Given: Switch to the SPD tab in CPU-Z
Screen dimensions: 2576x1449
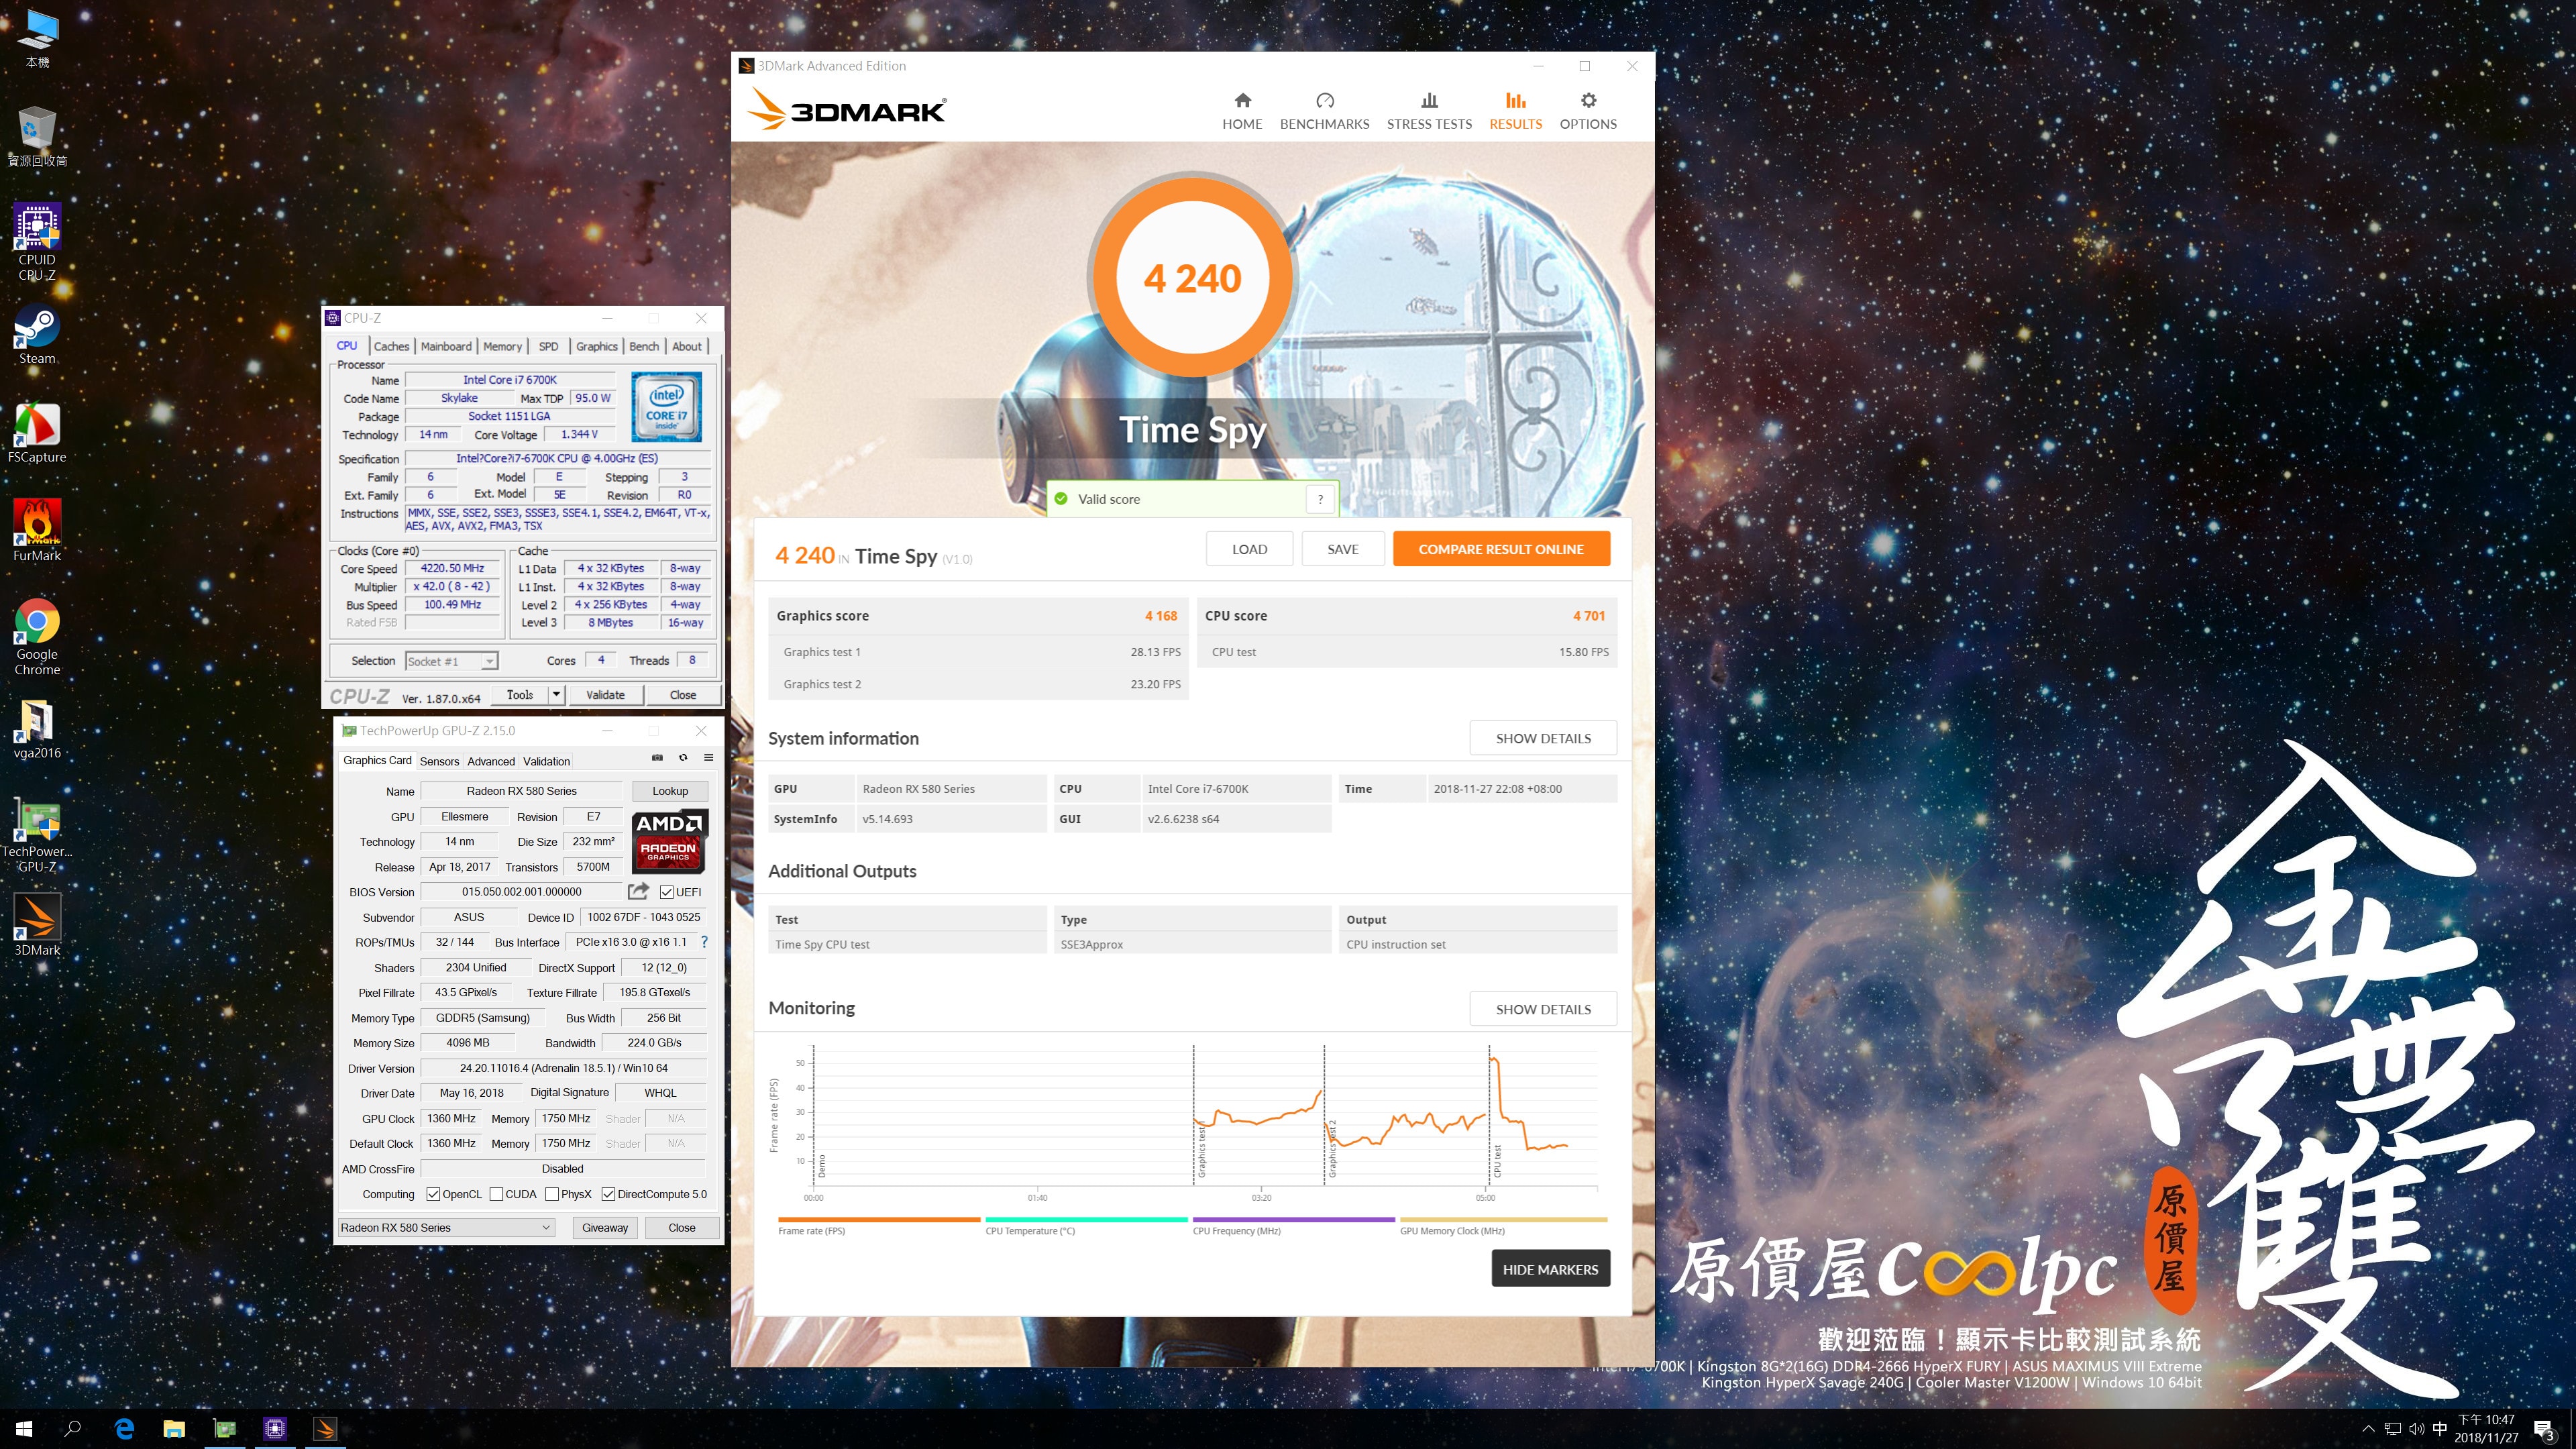Looking at the screenshot, I should [x=548, y=346].
